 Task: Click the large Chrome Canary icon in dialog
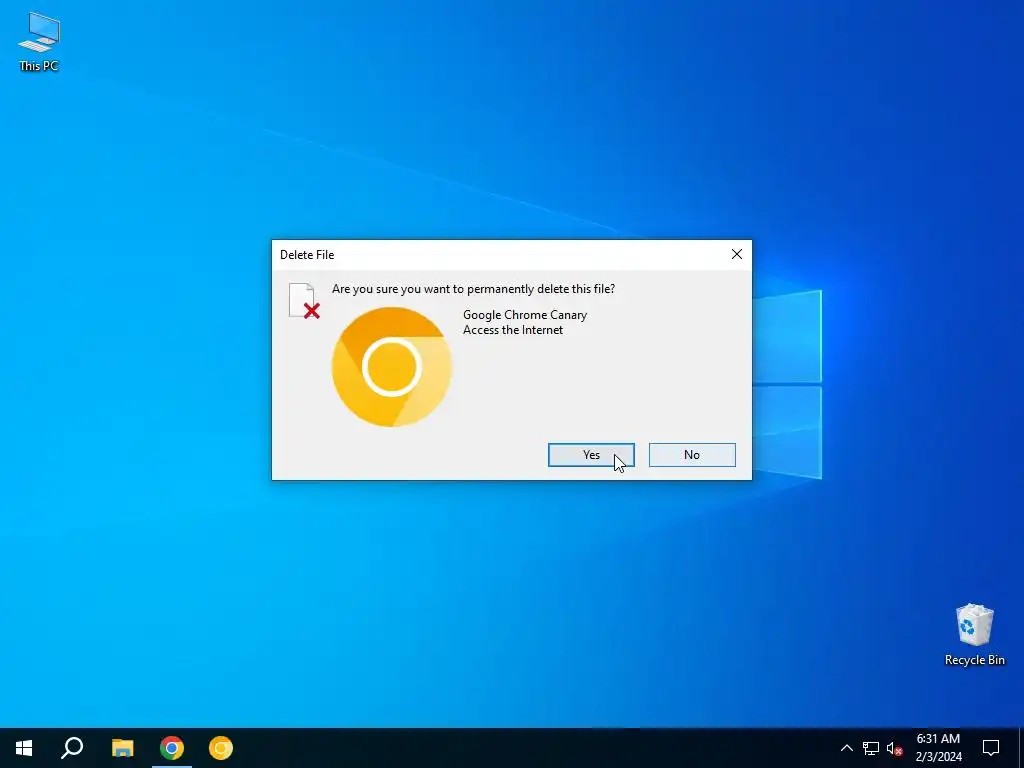click(x=392, y=367)
